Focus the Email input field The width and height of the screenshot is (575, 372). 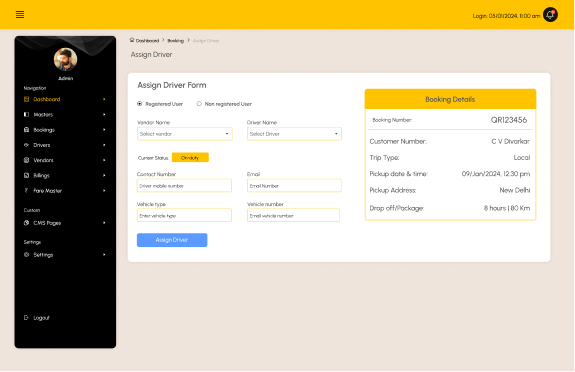point(294,186)
